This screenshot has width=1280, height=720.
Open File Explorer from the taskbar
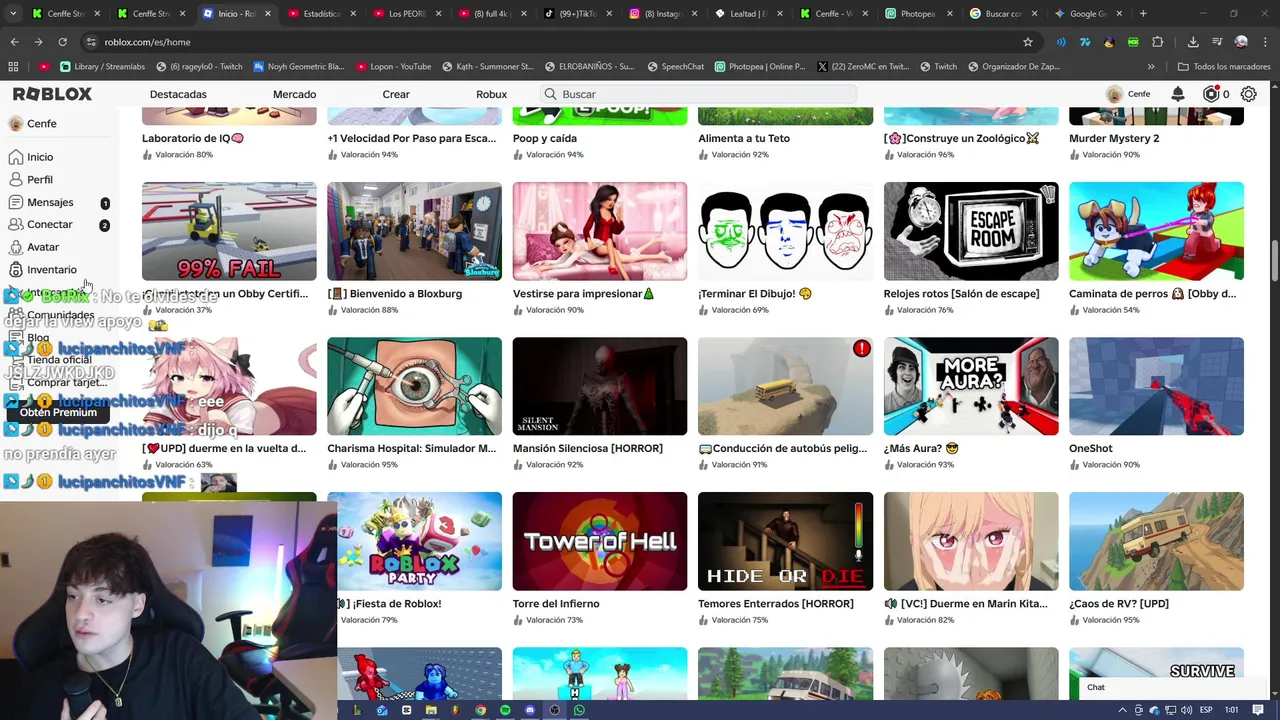tap(431, 710)
